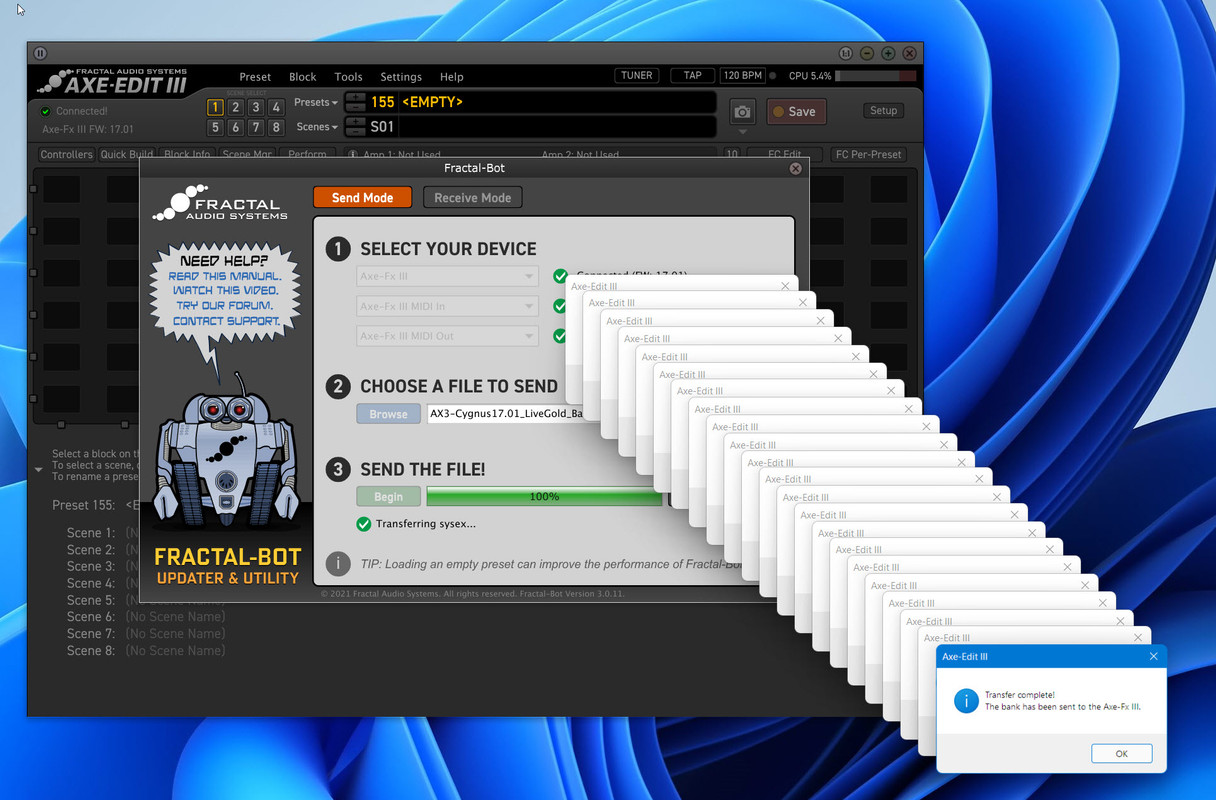The width and height of the screenshot is (1216, 800).
Task: Open the Presets dropdown
Action: [316, 102]
